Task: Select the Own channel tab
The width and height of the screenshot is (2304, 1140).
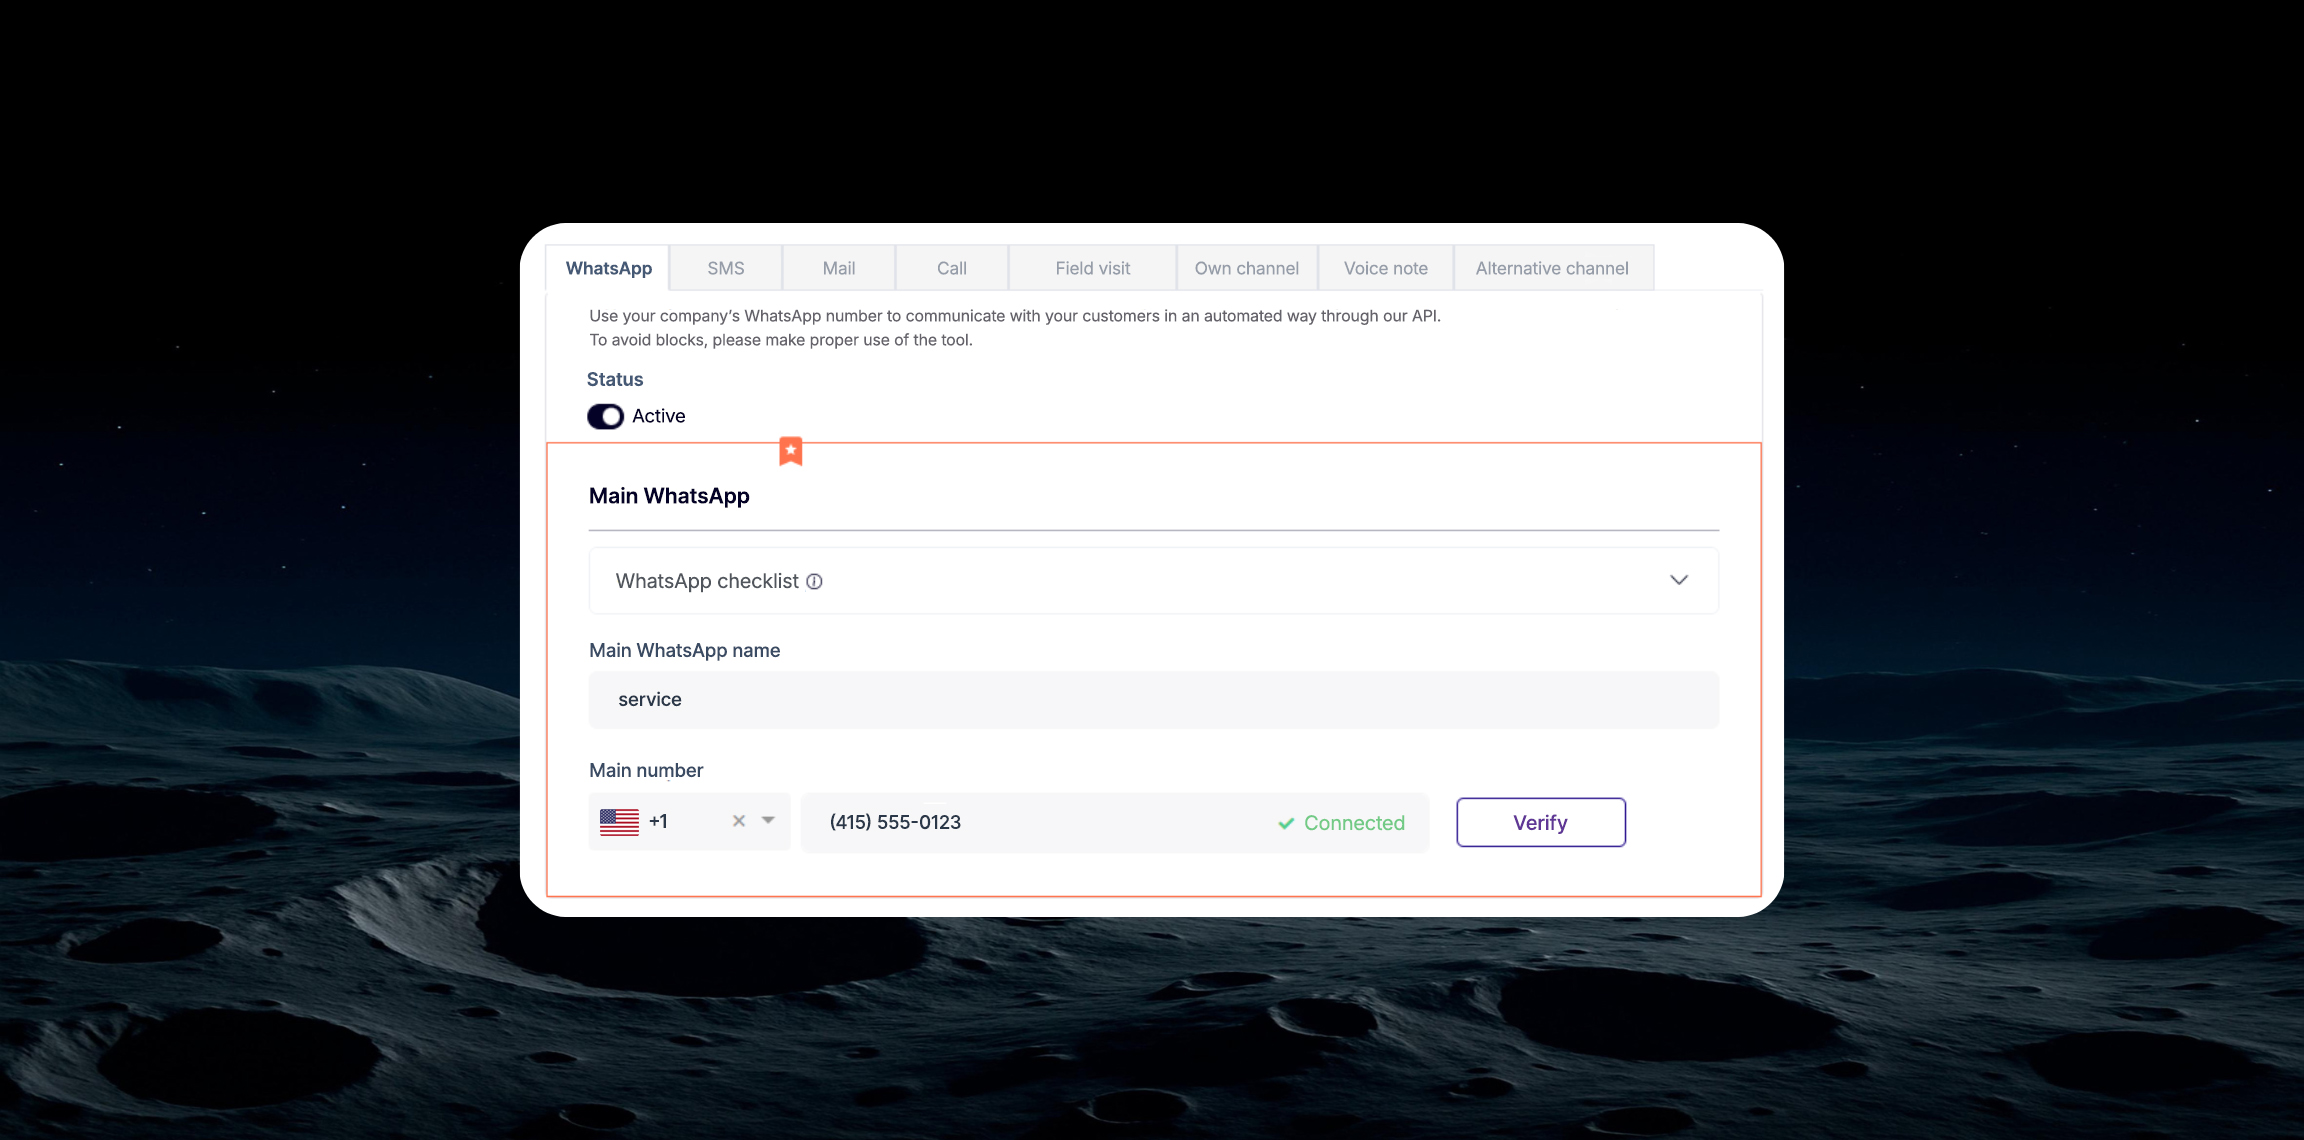Action: (x=1246, y=268)
